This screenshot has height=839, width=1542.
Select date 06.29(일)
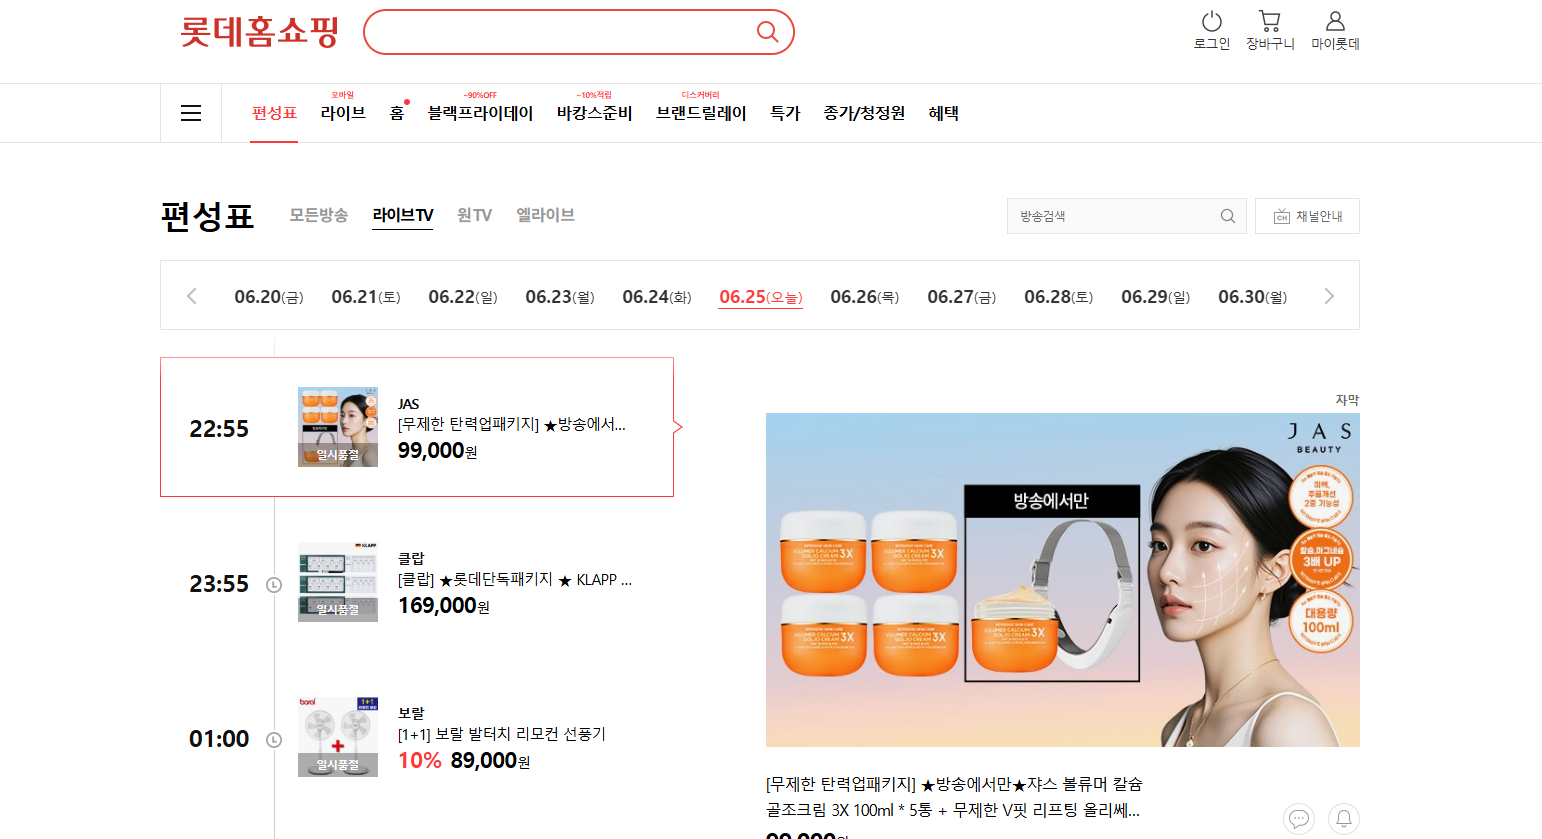click(1156, 297)
